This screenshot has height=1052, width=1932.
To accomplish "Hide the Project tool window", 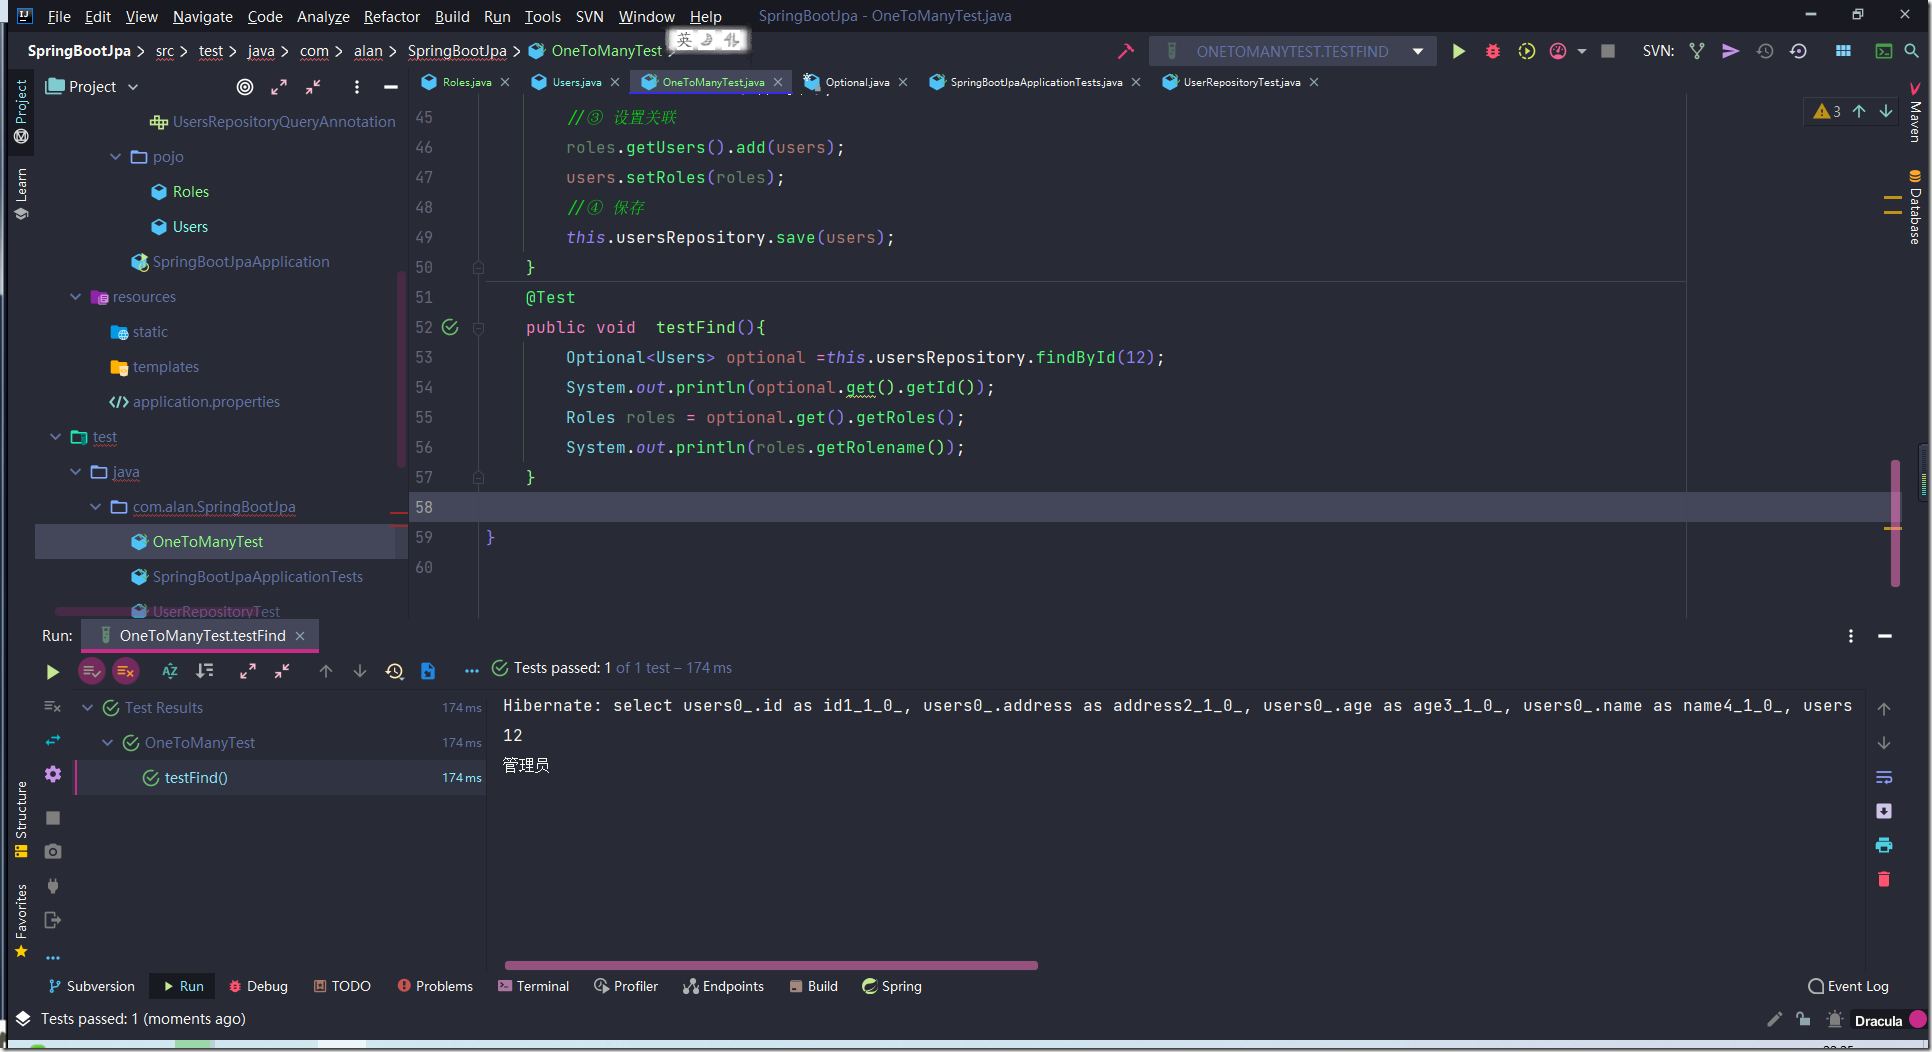I will pyautogui.click(x=391, y=87).
